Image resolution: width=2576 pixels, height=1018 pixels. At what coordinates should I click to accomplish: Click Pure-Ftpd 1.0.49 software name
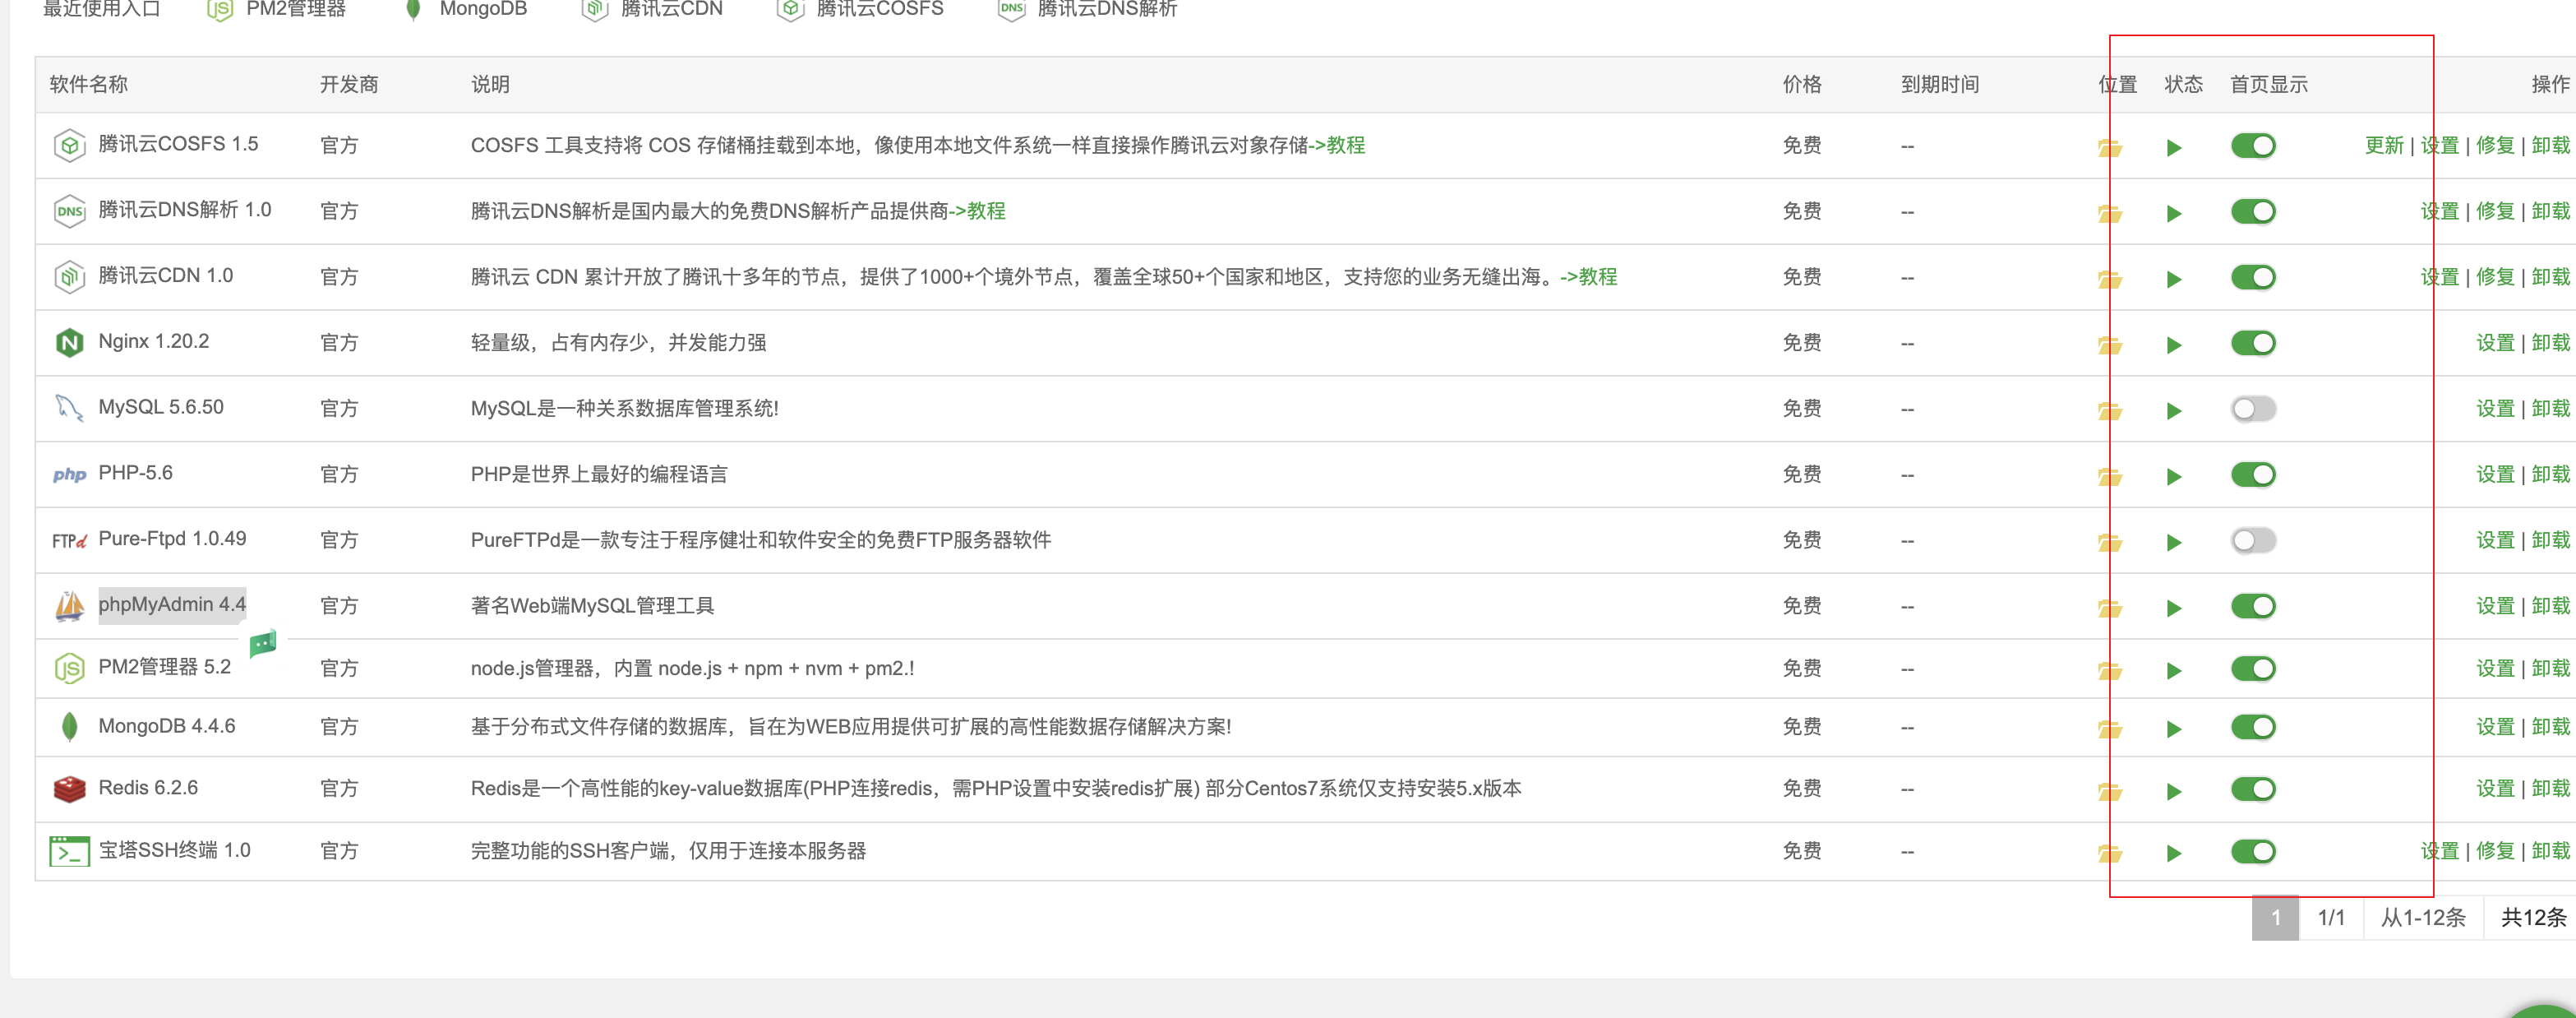(x=172, y=539)
